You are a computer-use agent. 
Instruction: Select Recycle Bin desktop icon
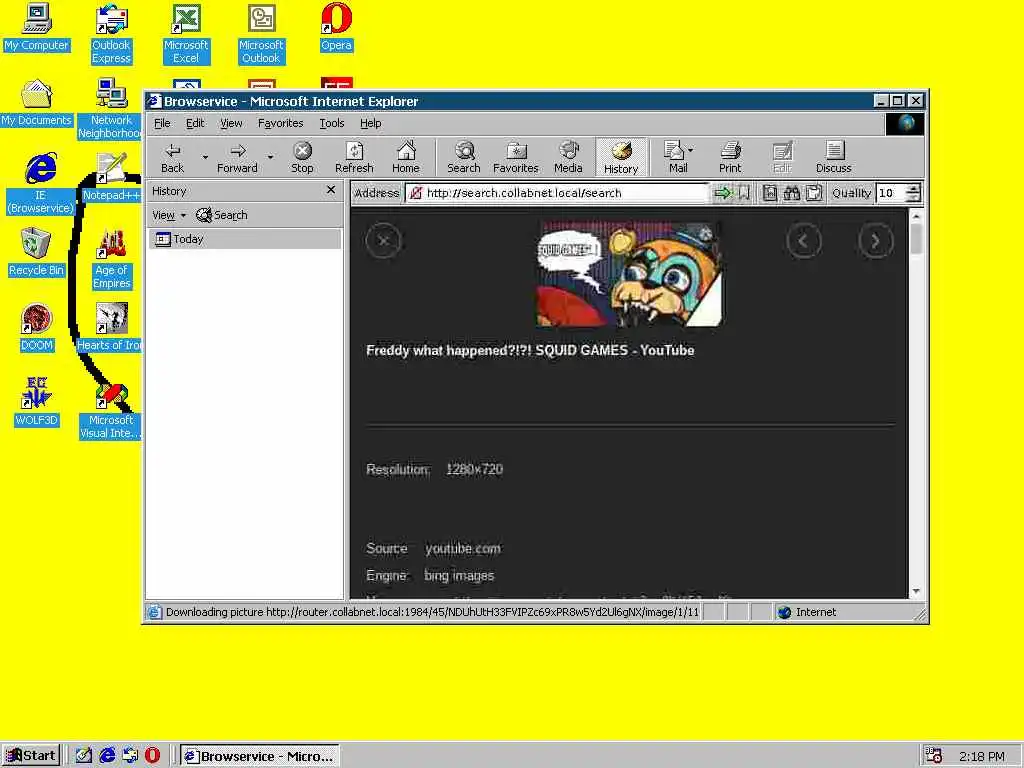[37, 253]
